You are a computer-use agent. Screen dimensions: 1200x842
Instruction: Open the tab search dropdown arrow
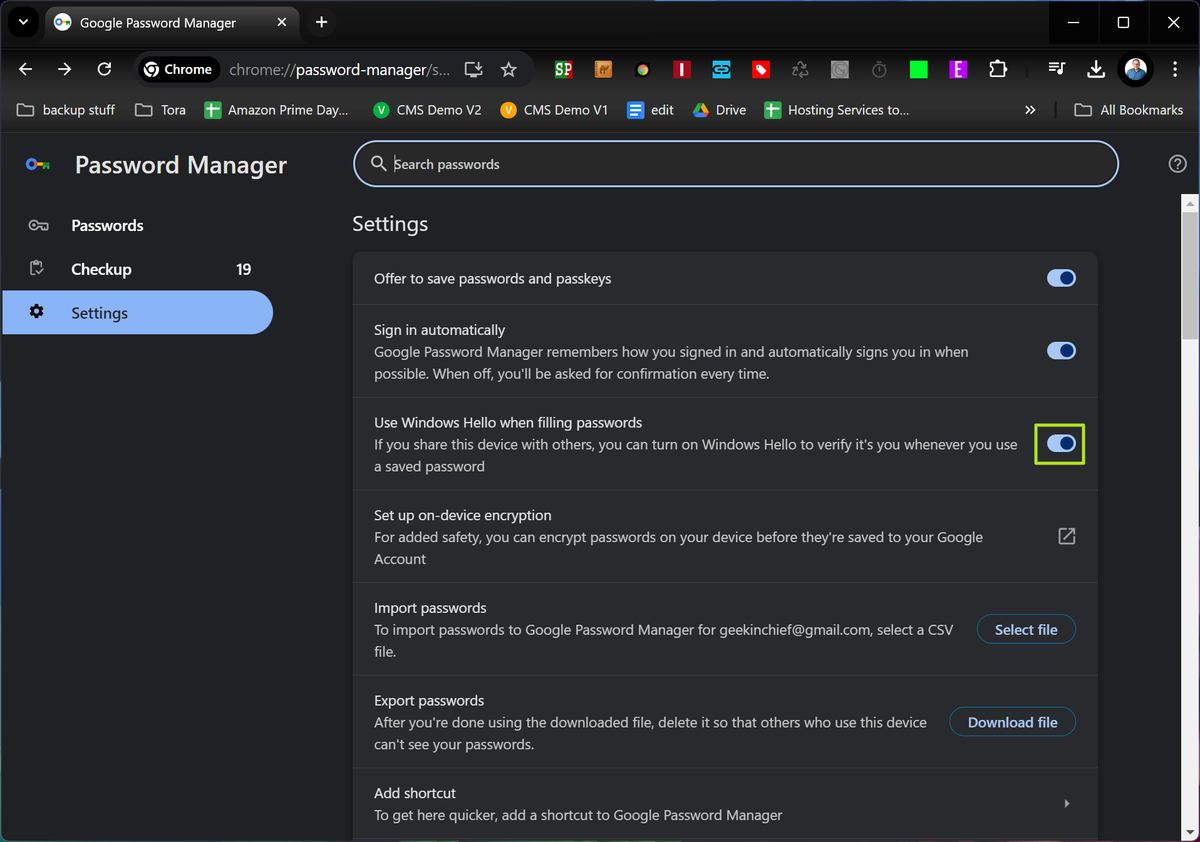pyautogui.click(x=22, y=22)
